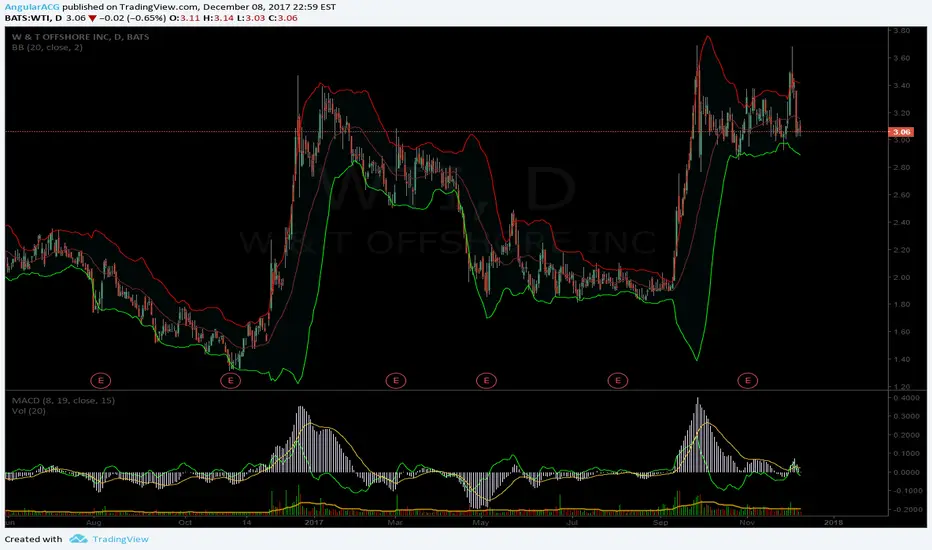Screen dimensions: 932x550
Task: Click the earnings E marker between Oct and 14
Action: 231,380
